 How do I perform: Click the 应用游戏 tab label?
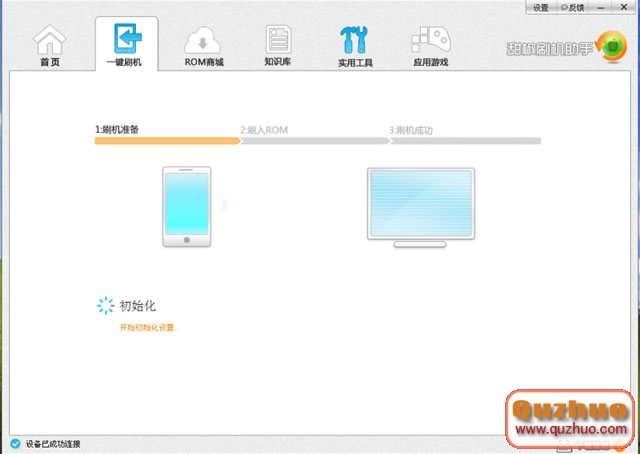click(x=431, y=62)
